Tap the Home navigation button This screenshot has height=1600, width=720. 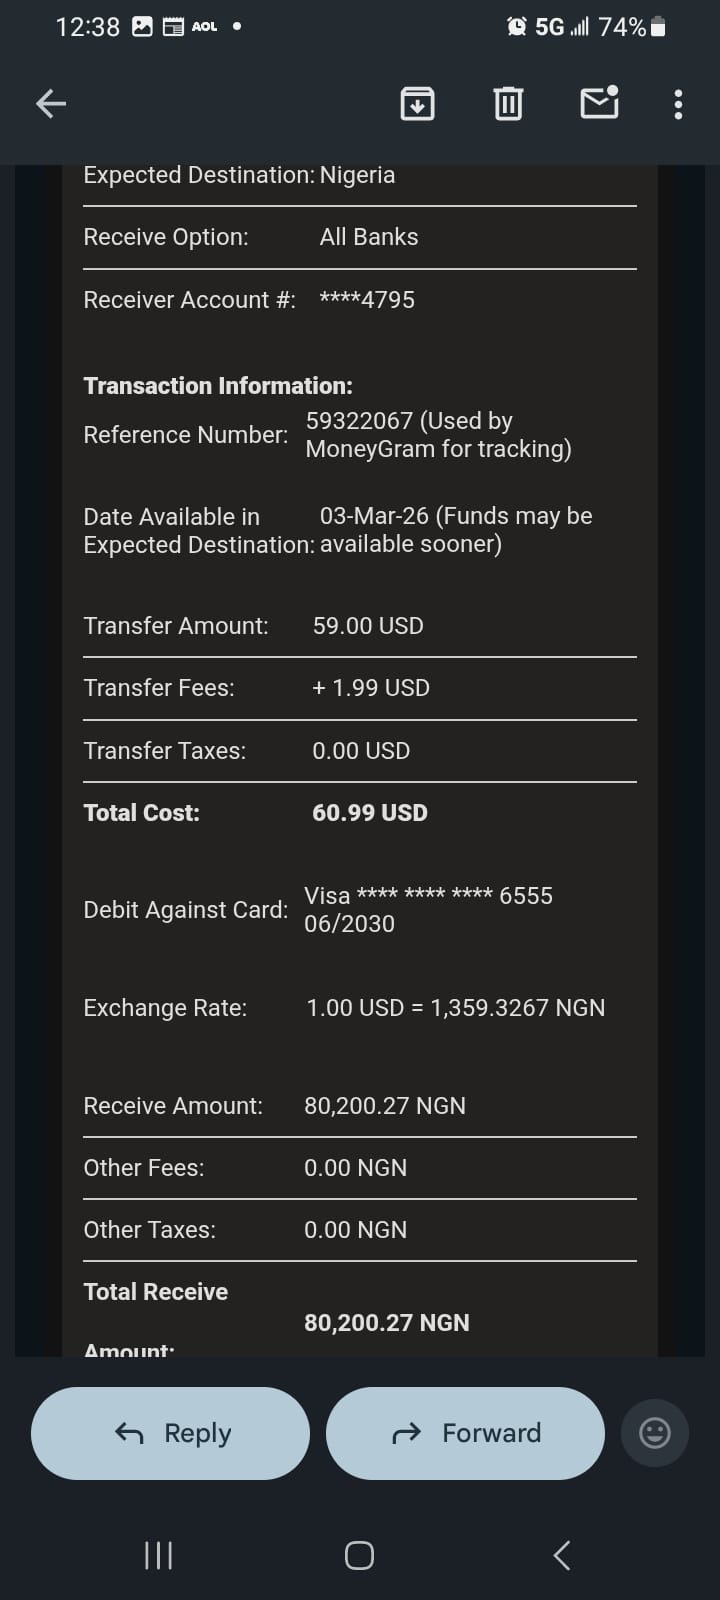click(359, 1555)
